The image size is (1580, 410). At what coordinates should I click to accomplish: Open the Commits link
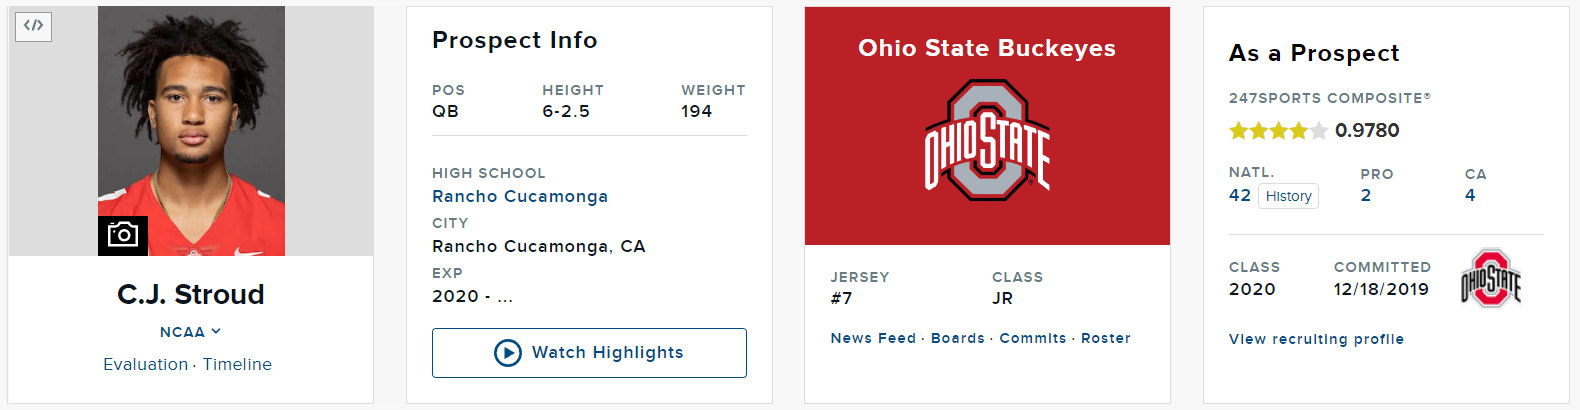(x=1033, y=338)
